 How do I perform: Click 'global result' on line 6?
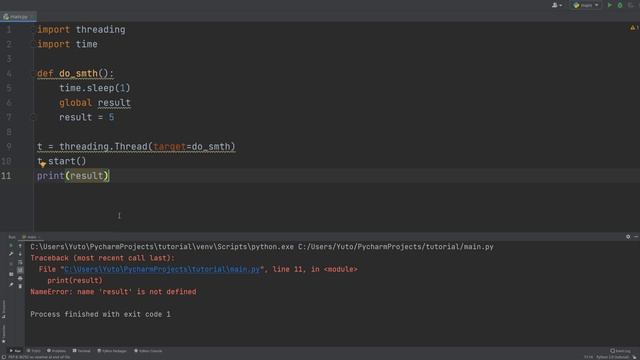point(95,103)
